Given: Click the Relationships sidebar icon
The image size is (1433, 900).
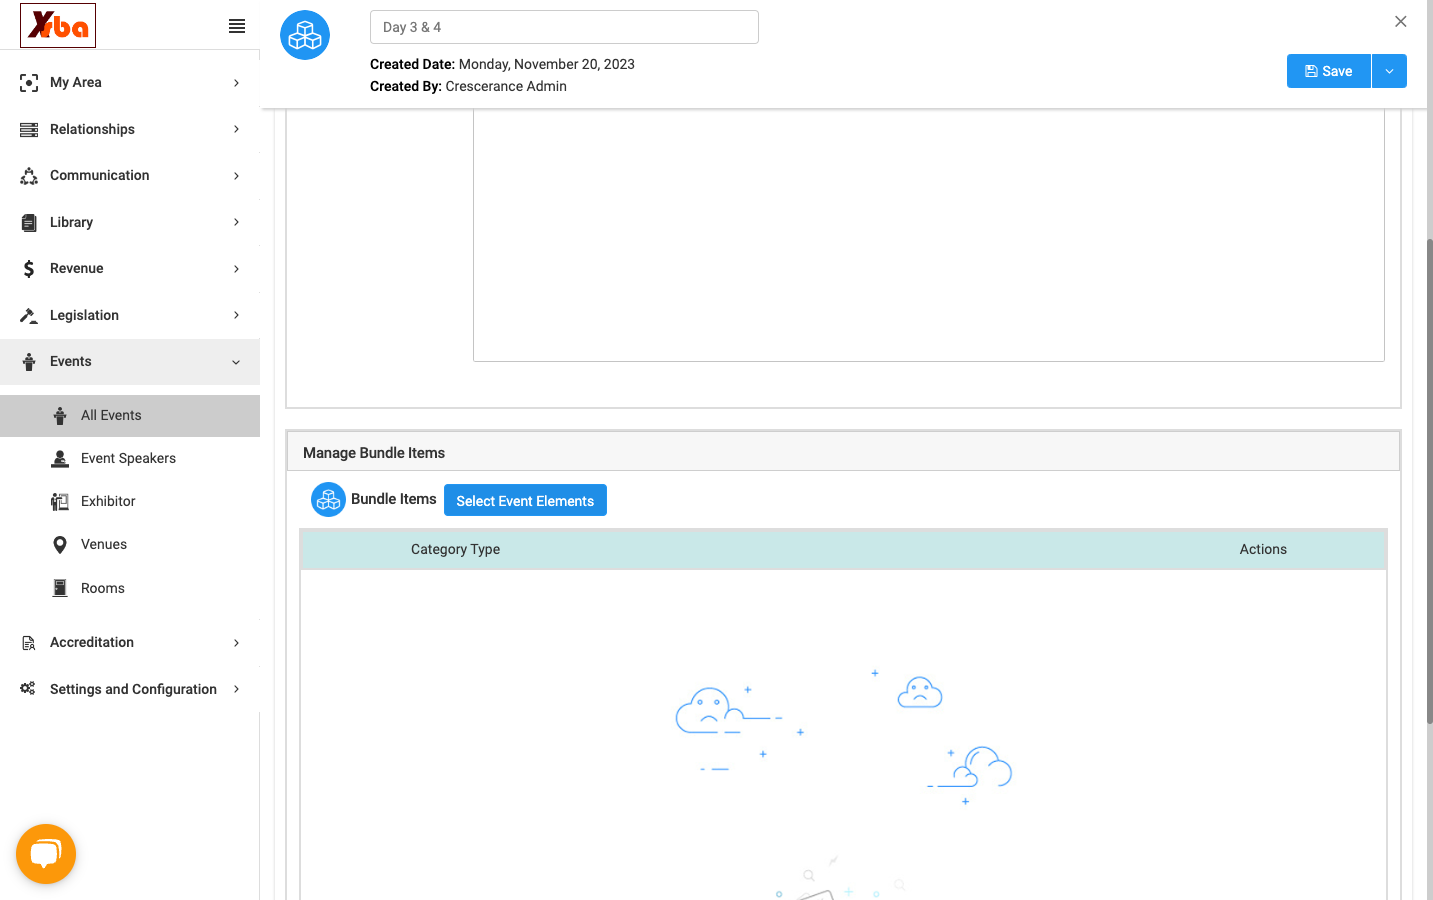Looking at the screenshot, I should pyautogui.click(x=29, y=129).
